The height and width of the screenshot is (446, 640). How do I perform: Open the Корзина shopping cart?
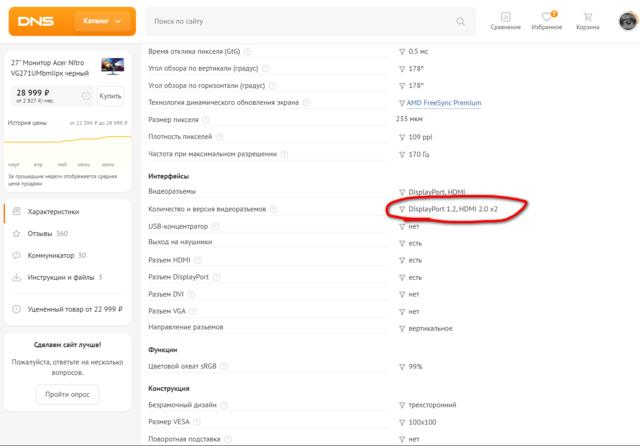[587, 21]
